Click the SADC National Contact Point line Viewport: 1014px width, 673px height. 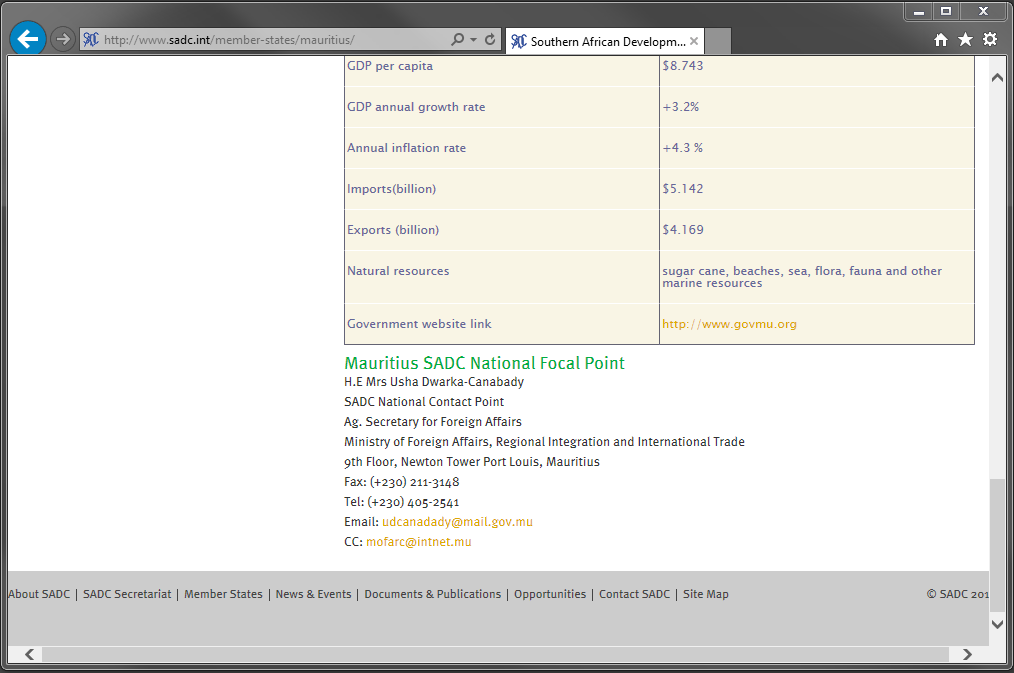coord(424,401)
